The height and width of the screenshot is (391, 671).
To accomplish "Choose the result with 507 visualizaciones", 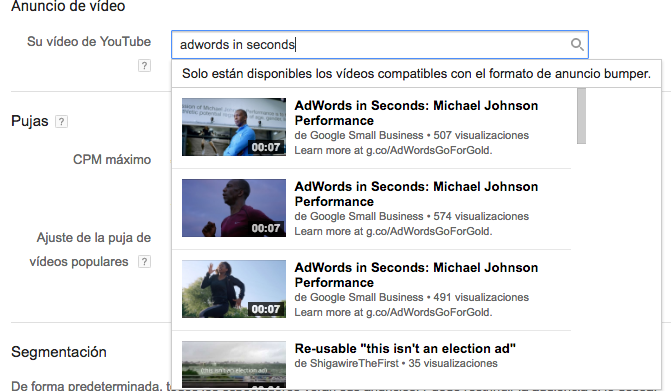I will coord(371,127).
